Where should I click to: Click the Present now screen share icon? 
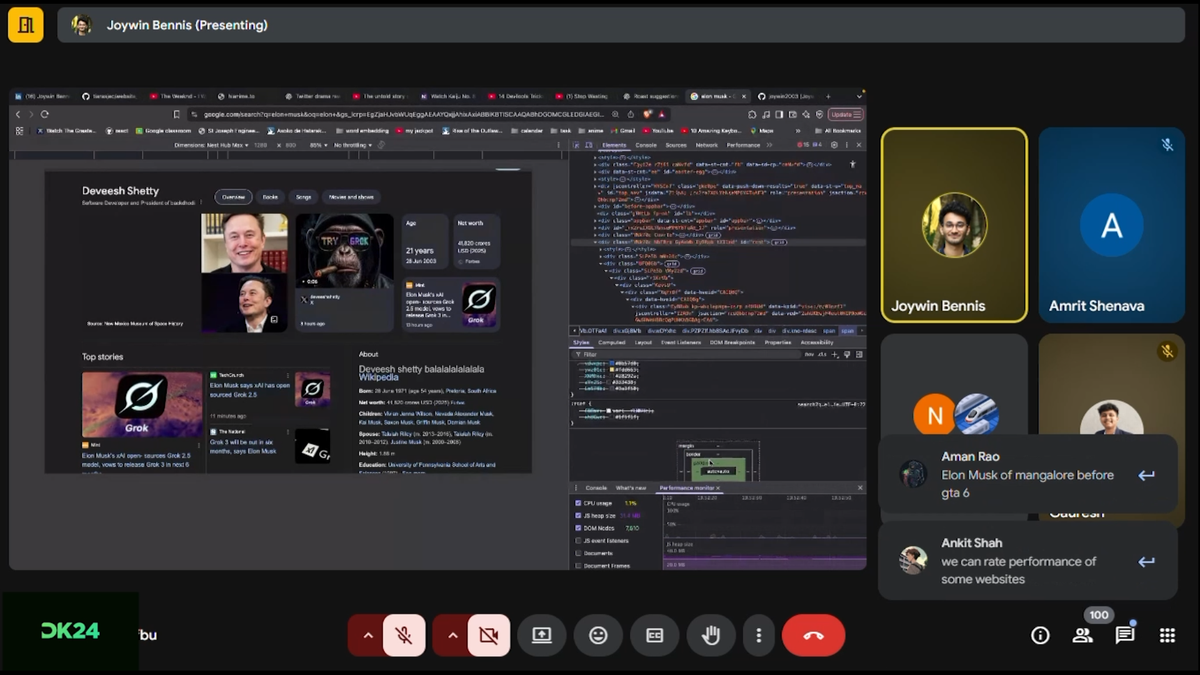point(542,635)
